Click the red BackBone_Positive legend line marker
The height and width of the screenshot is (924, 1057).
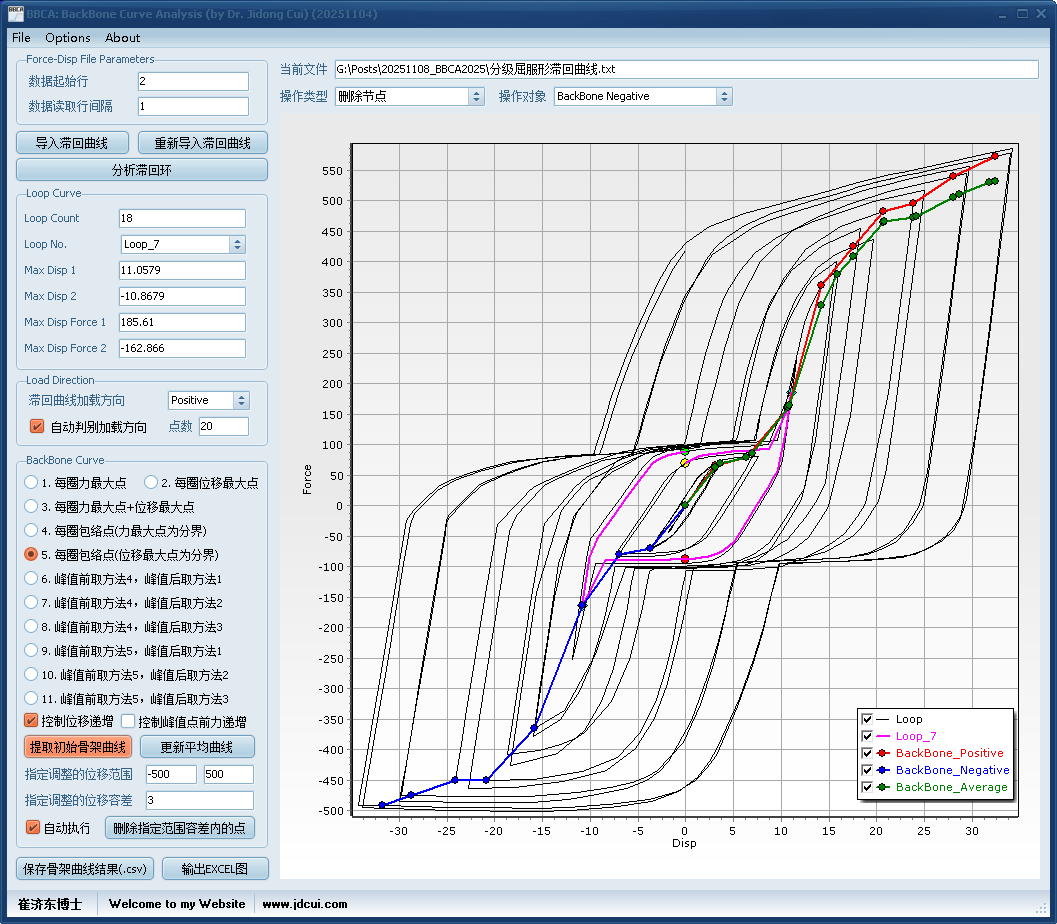[883, 753]
